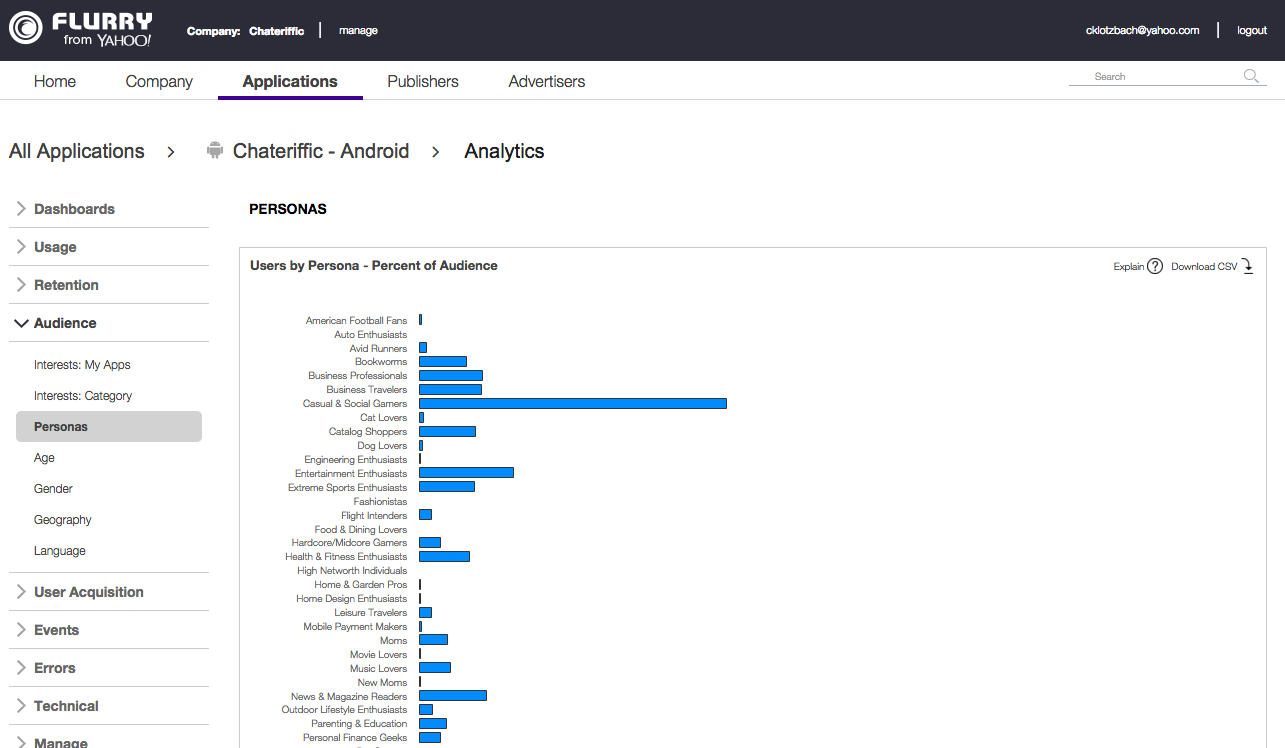This screenshot has width=1285, height=748.
Task: Click the search magnifying glass icon
Action: 1249,75
